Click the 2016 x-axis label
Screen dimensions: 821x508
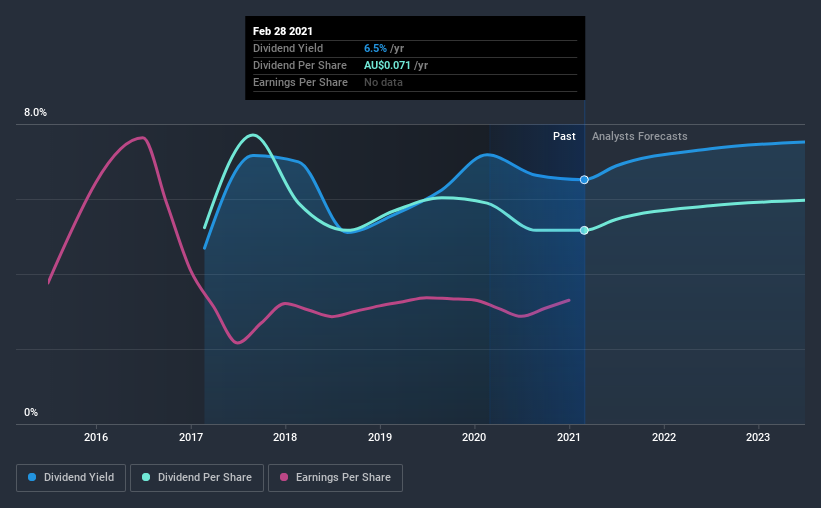pos(96,437)
